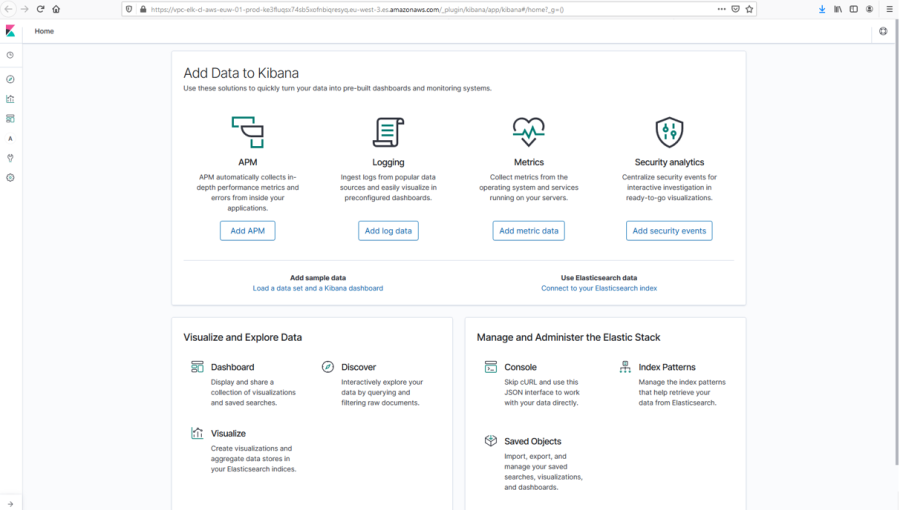The height and width of the screenshot is (510, 900).
Task: Open Management gear icon in sidebar
Action: click(x=10, y=178)
